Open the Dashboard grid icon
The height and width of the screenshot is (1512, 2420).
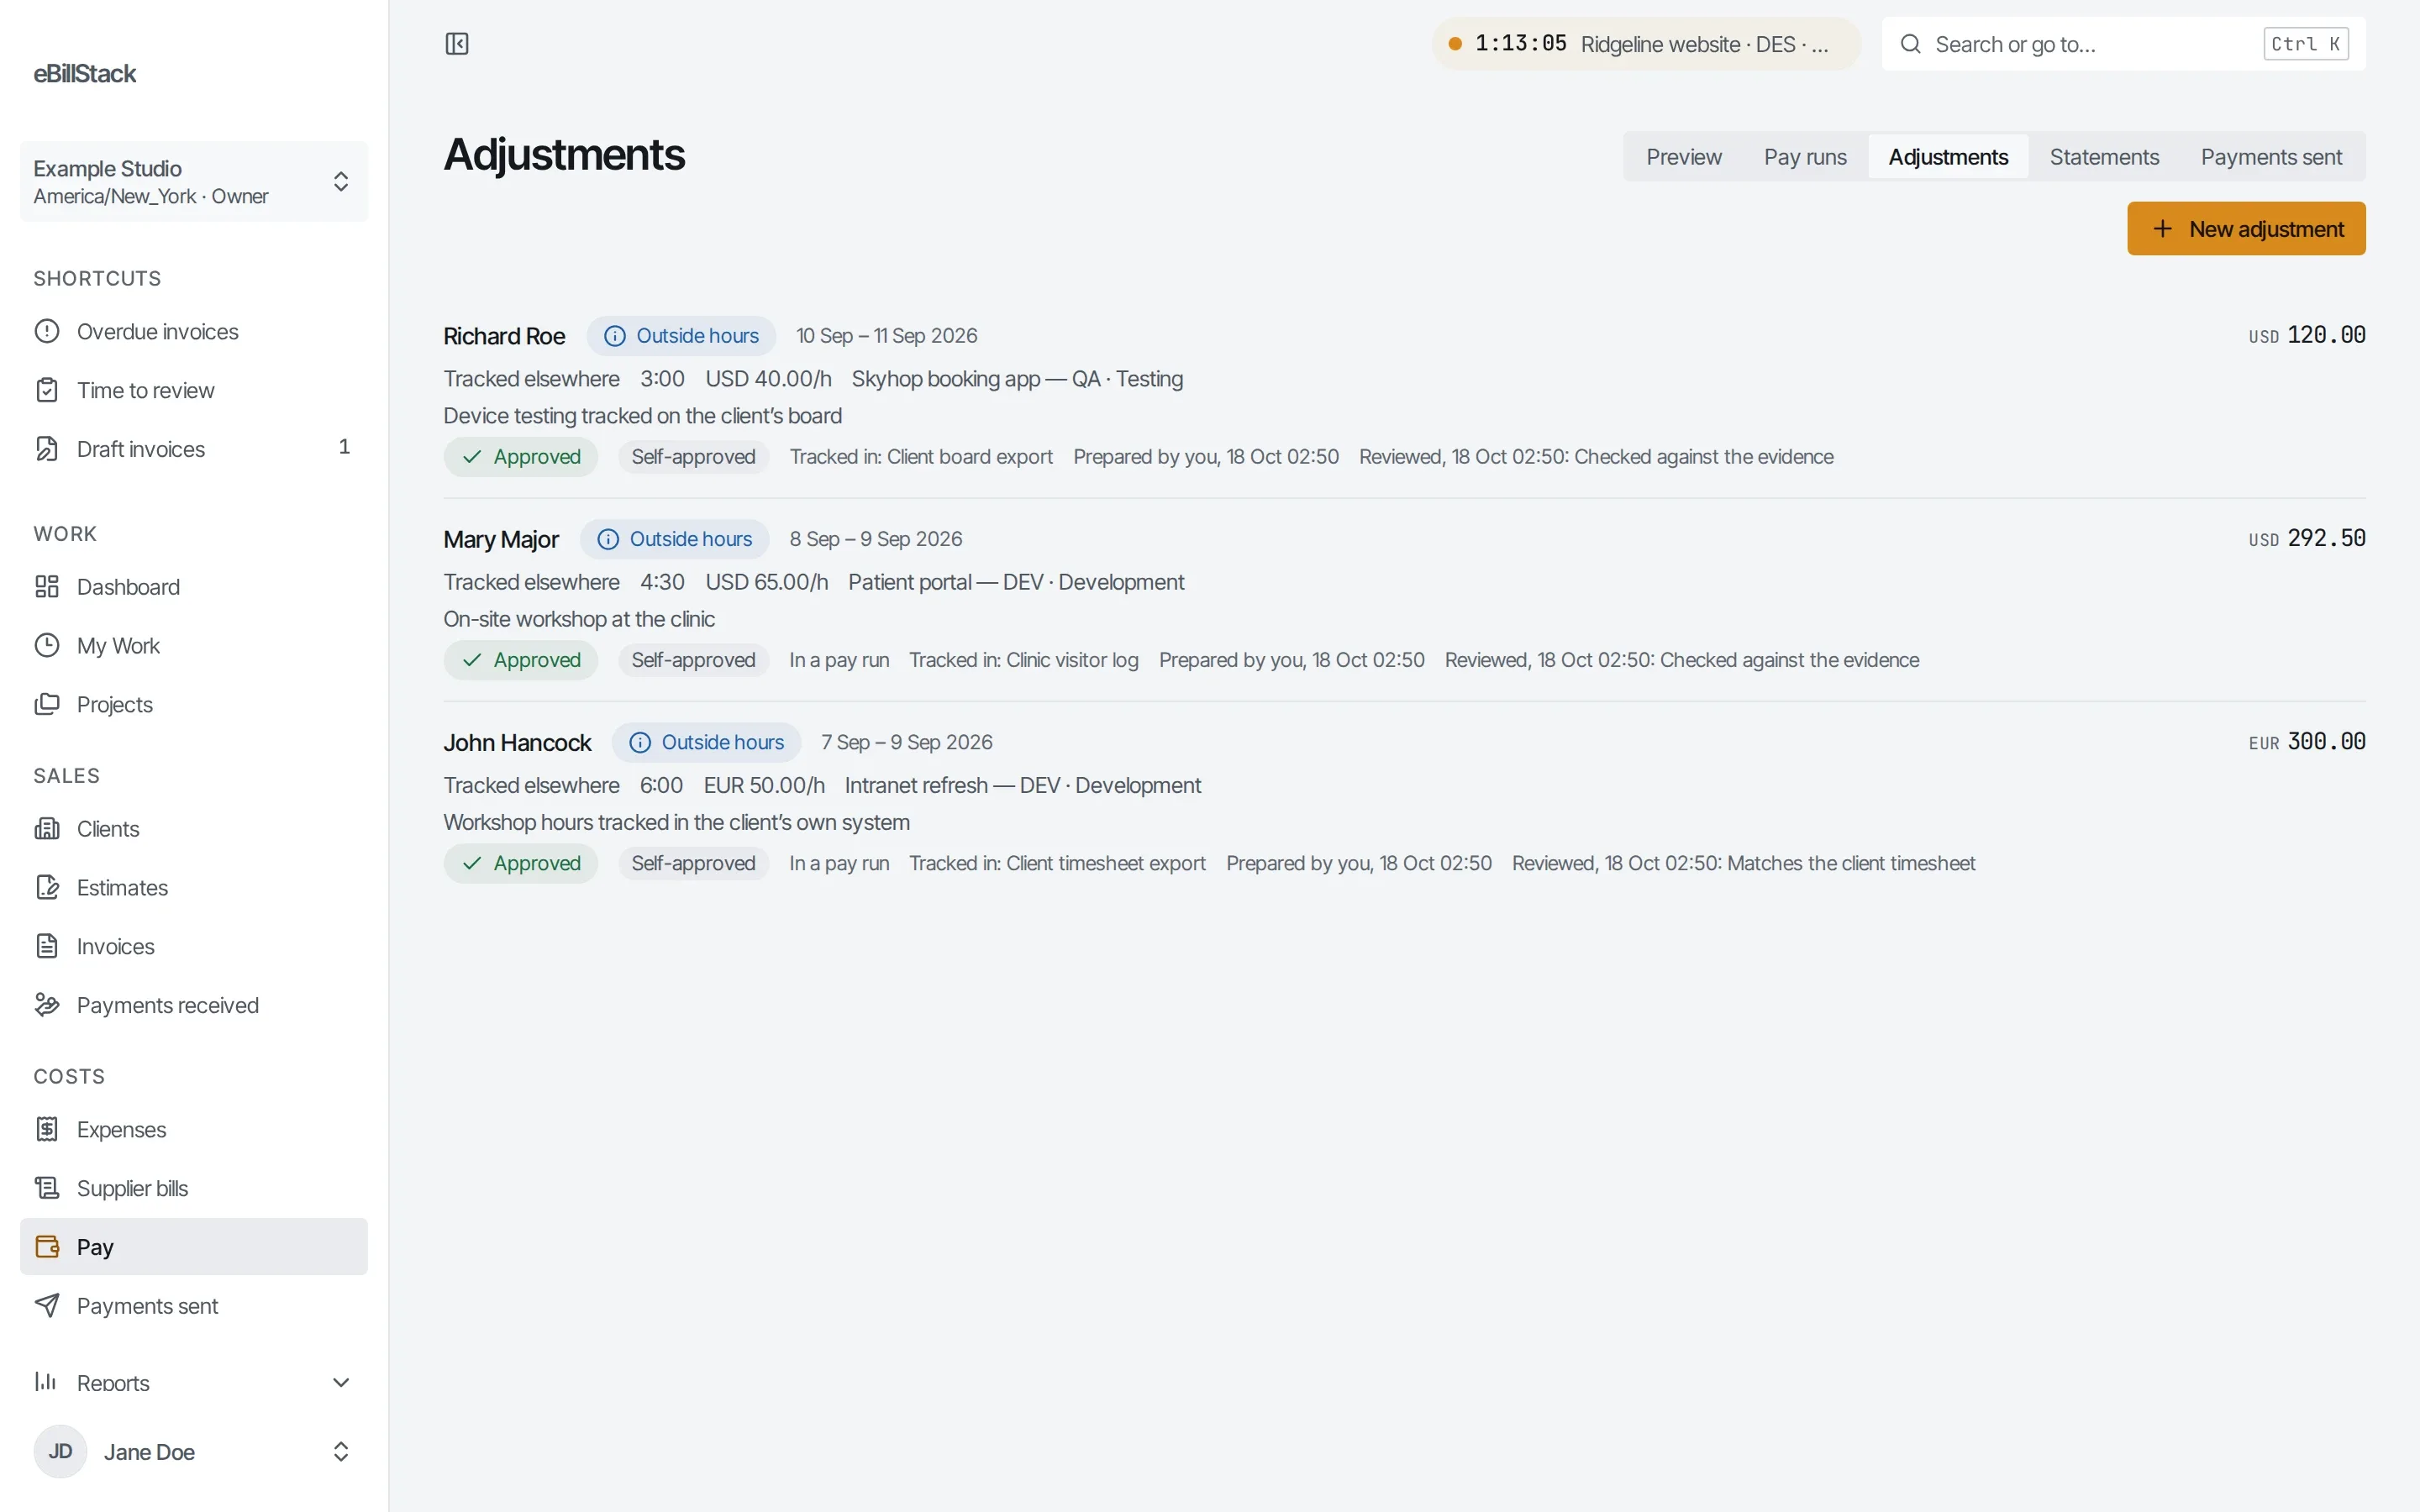click(x=47, y=587)
